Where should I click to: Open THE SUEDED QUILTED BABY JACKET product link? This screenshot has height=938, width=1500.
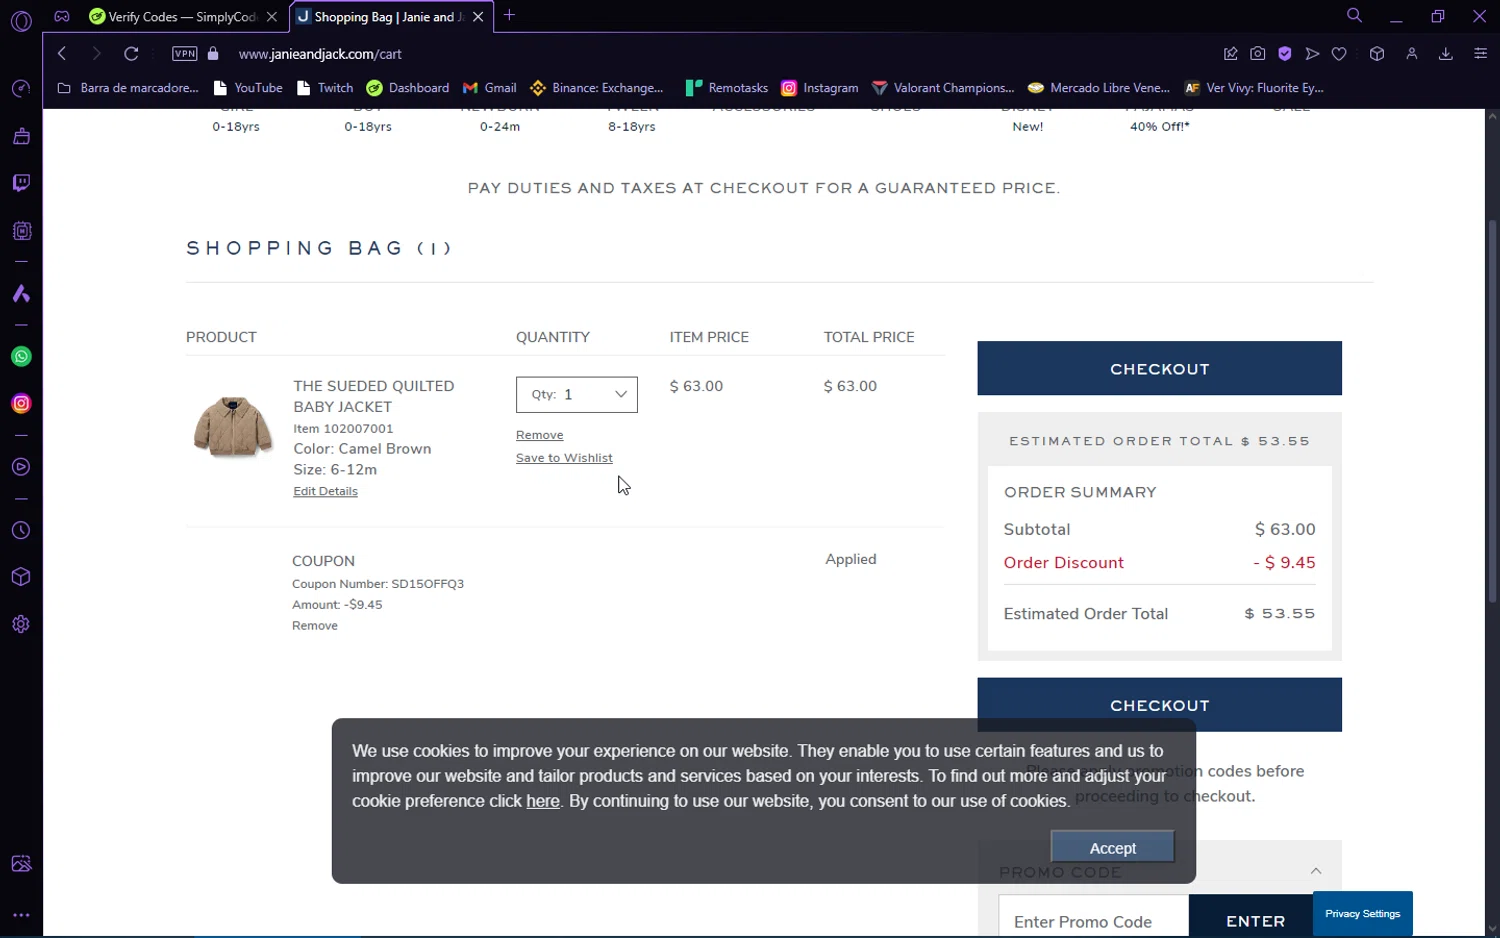pos(373,396)
